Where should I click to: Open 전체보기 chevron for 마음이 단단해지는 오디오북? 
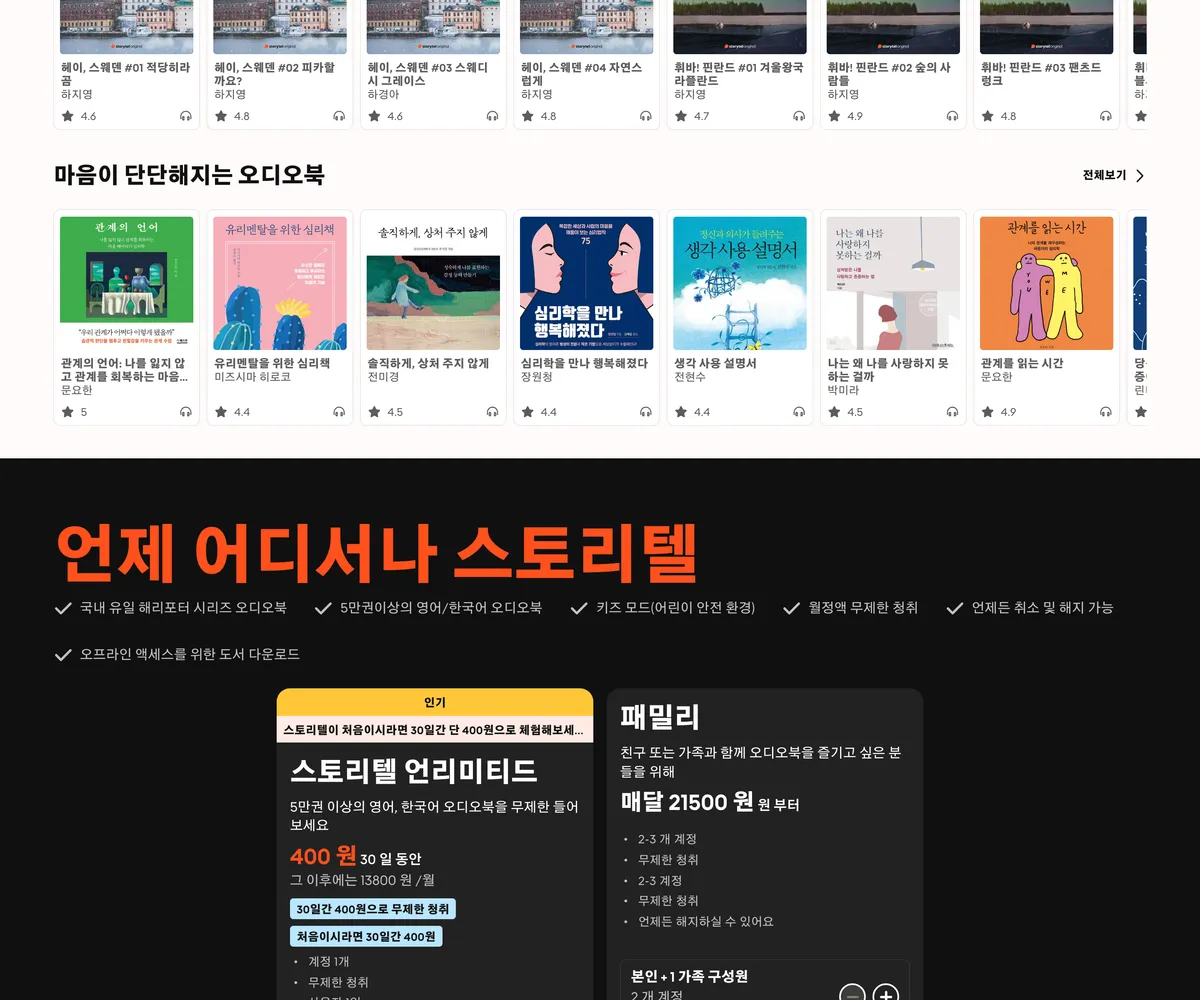pos(1140,176)
